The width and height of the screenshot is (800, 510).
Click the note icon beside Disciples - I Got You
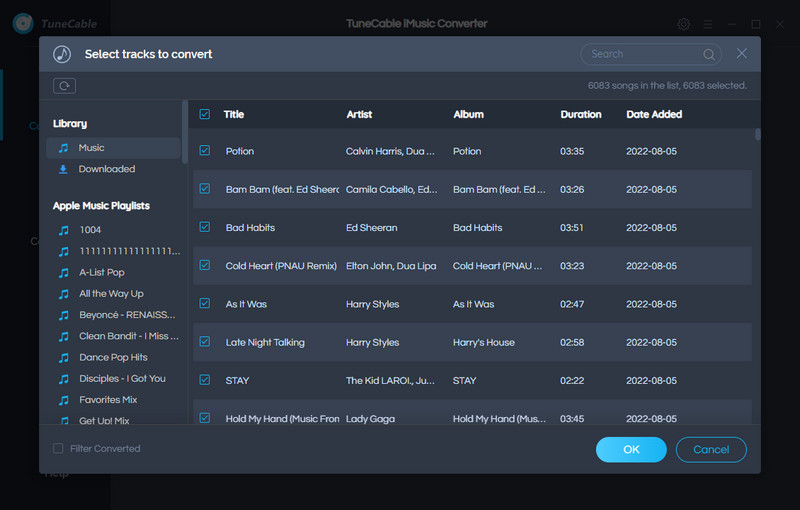click(x=64, y=378)
